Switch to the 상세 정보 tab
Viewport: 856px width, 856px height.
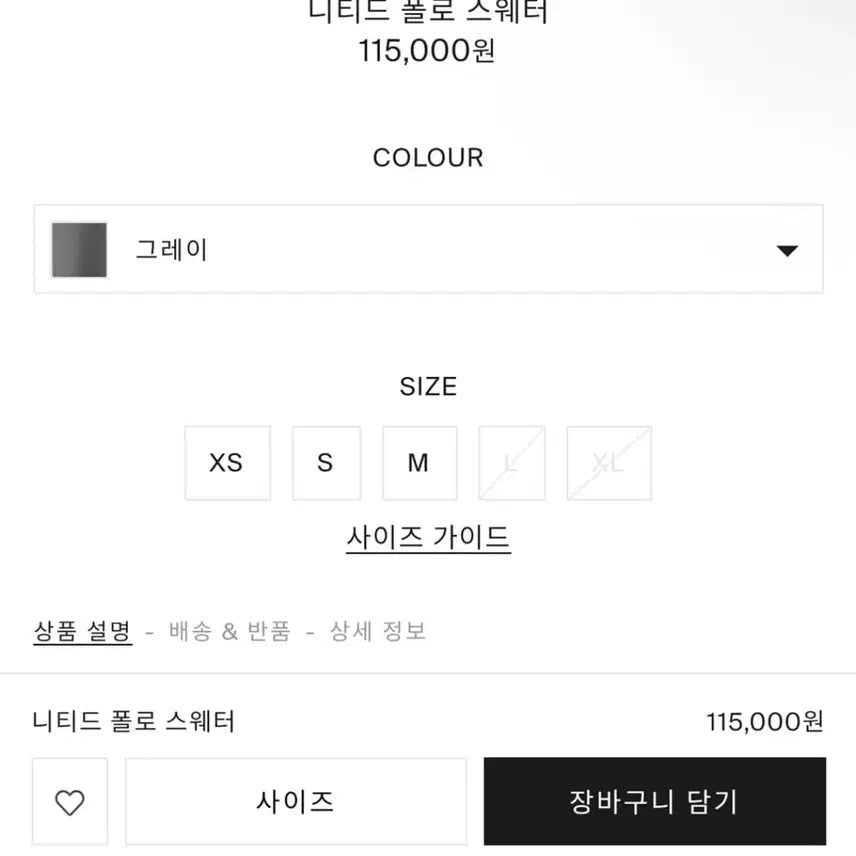pos(378,631)
